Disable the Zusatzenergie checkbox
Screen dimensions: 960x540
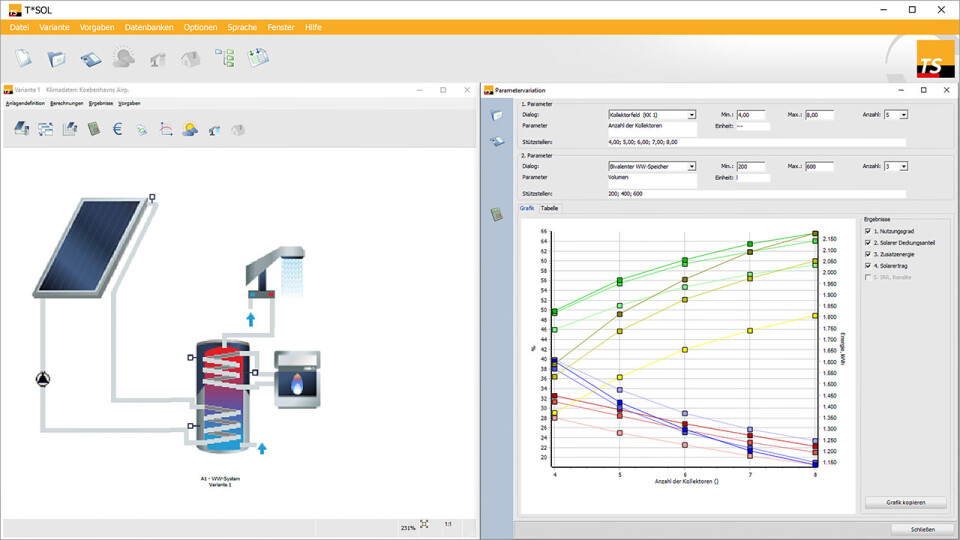868,255
